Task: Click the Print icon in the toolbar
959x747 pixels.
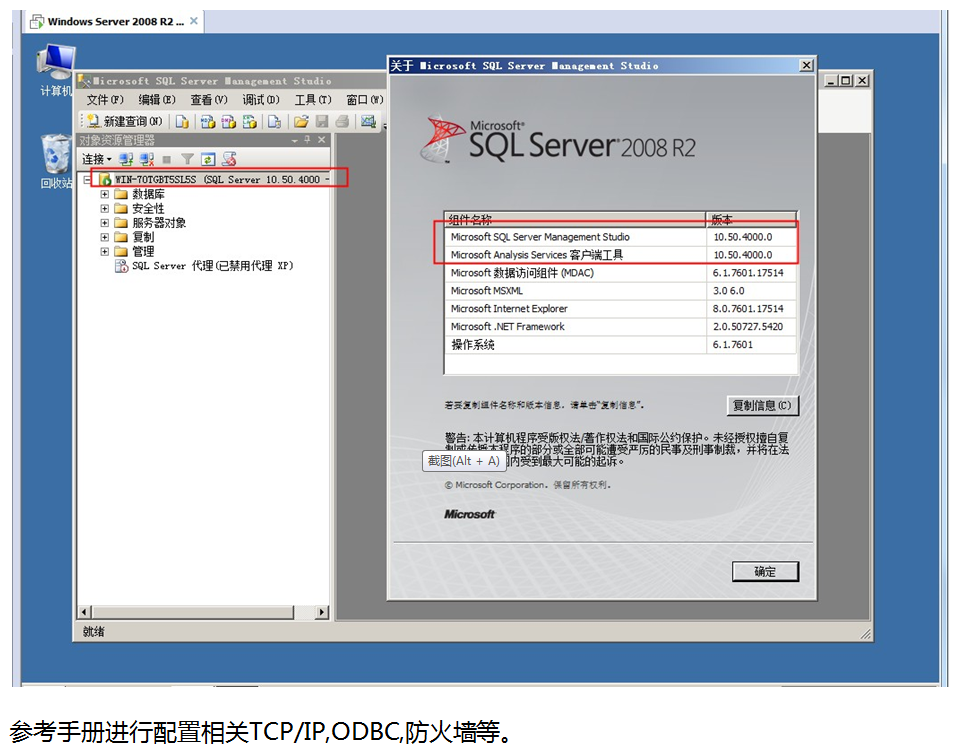Action: [342, 121]
